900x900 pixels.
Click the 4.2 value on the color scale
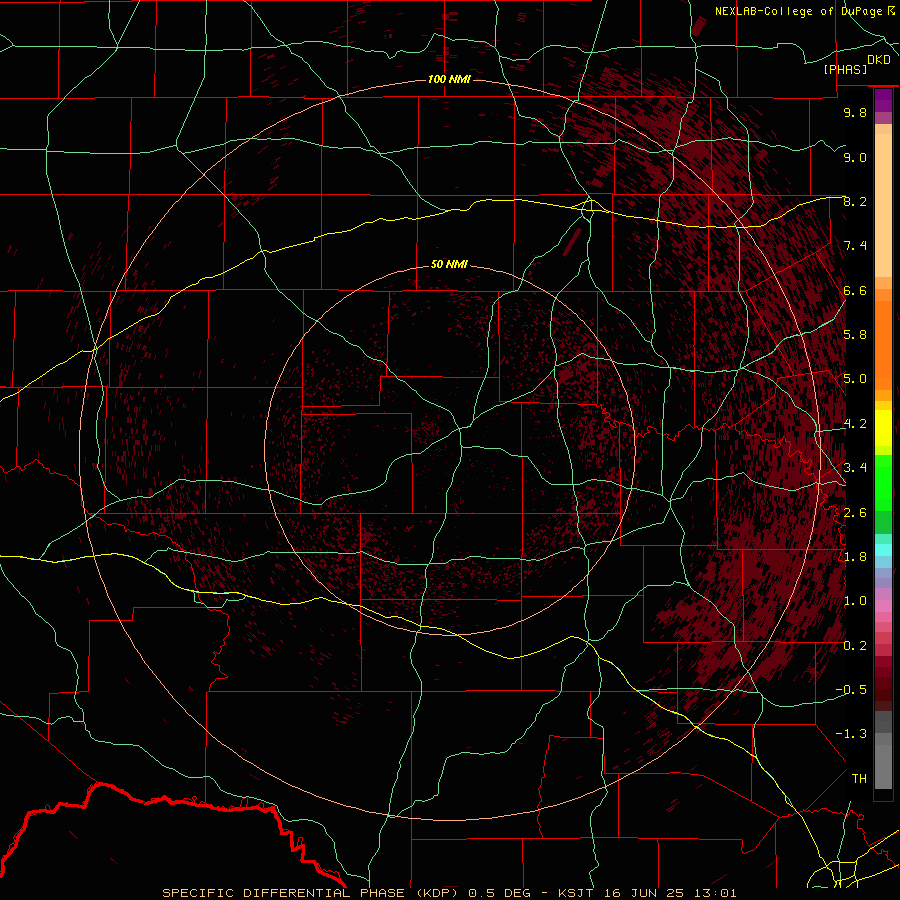click(x=855, y=424)
